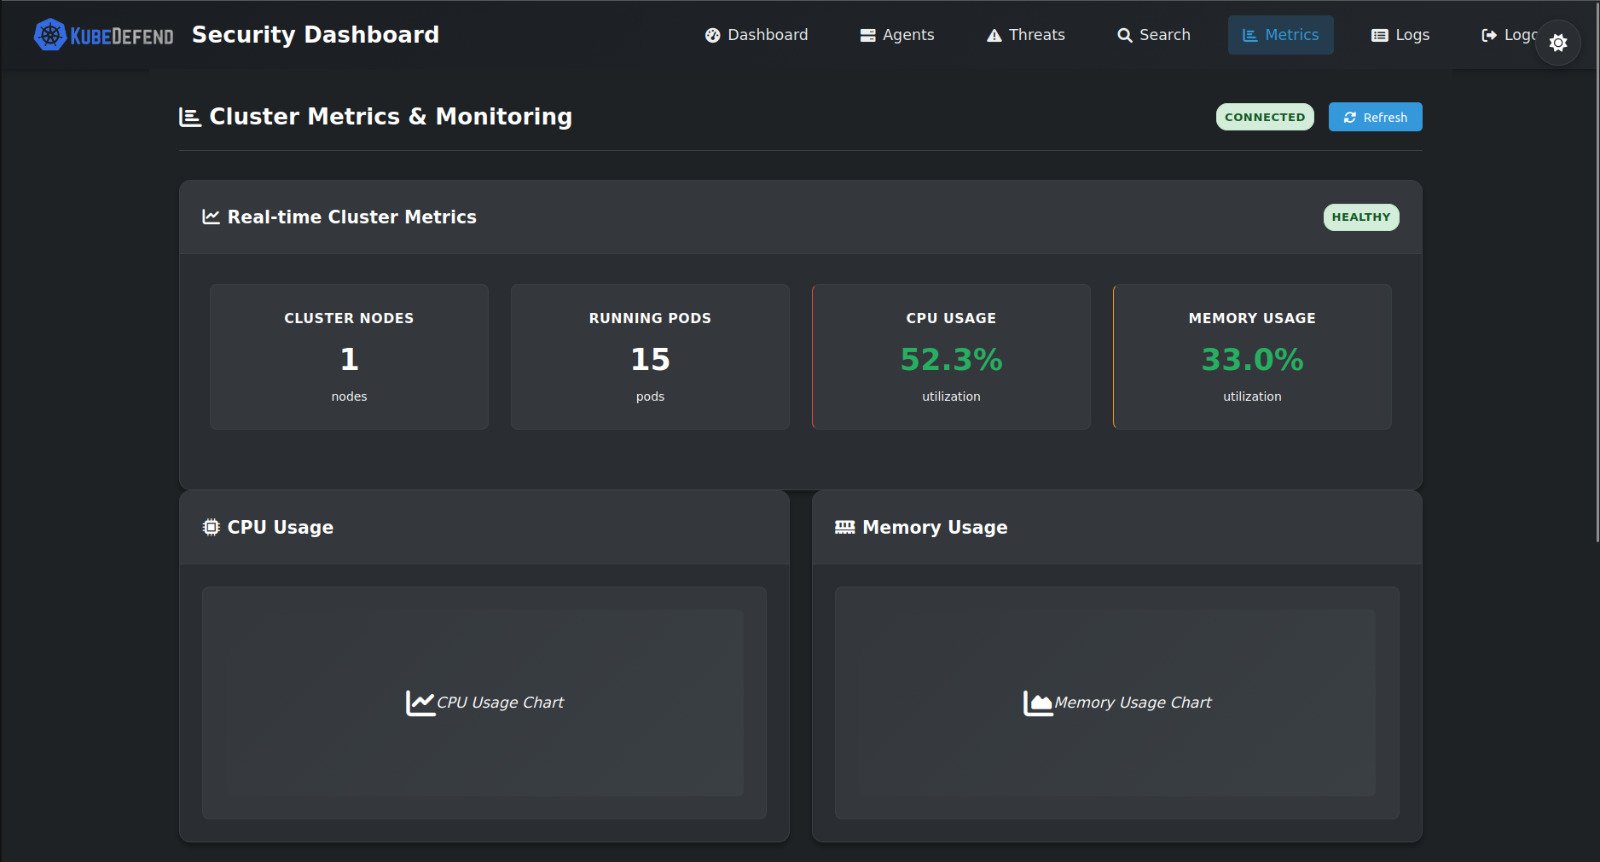Open the Threats section
This screenshot has height=862, width=1600.
(1025, 35)
